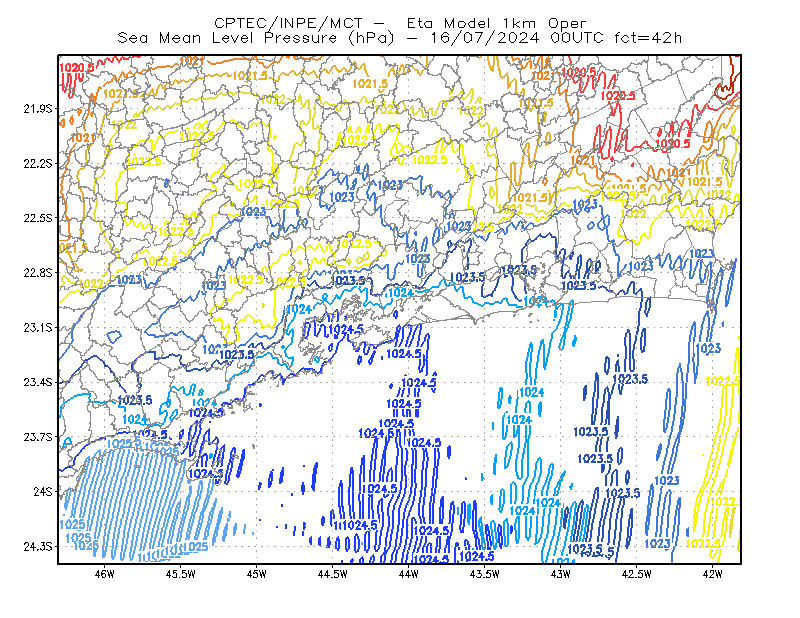
Task: Select the 46W longitude axis label
Action: pyautogui.click(x=105, y=574)
